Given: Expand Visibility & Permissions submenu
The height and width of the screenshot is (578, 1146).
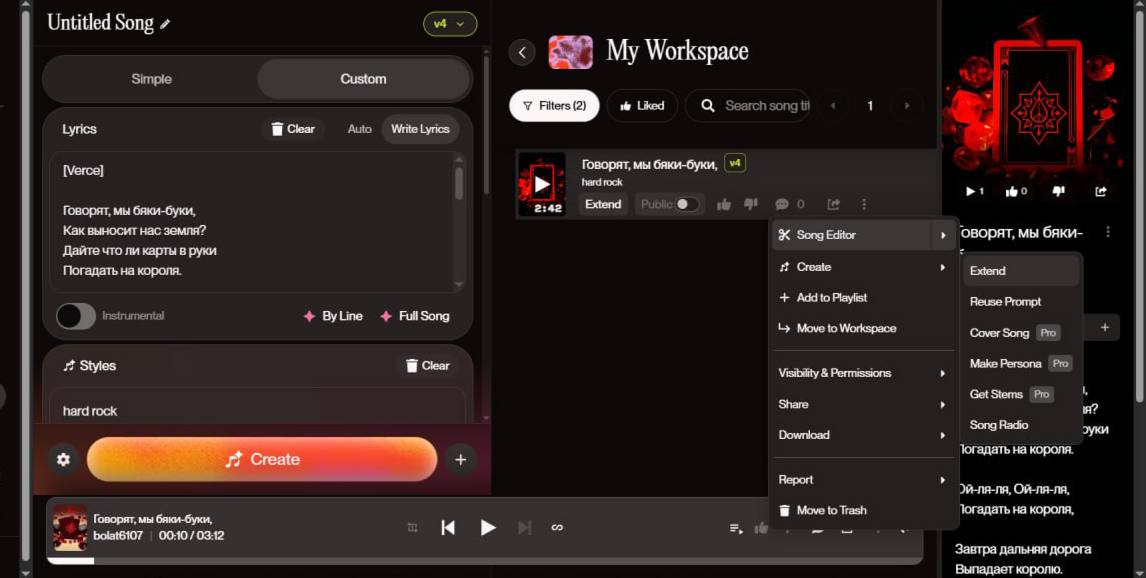Looking at the screenshot, I should tap(864, 373).
